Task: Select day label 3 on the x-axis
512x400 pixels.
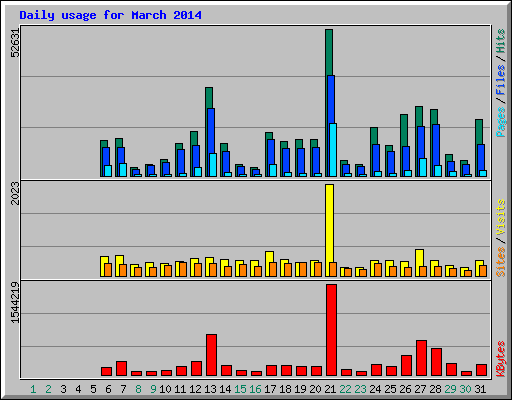Action: coord(63,389)
